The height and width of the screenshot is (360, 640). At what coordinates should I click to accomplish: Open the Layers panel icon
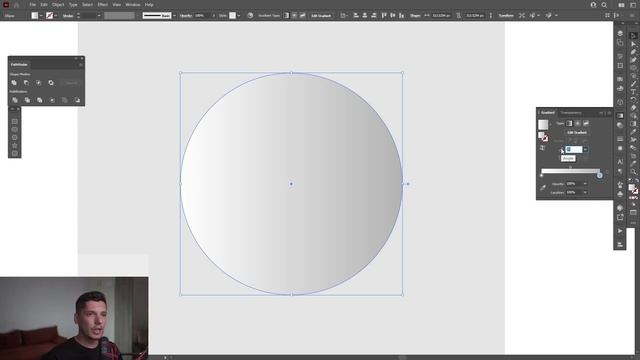click(620, 33)
